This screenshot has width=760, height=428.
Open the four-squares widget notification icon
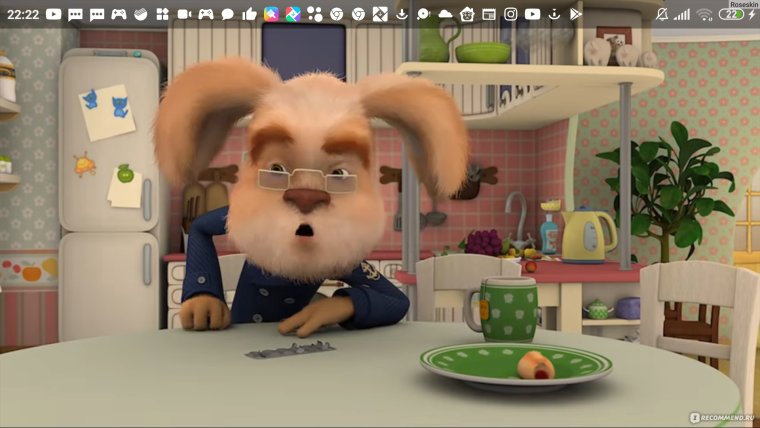162,14
